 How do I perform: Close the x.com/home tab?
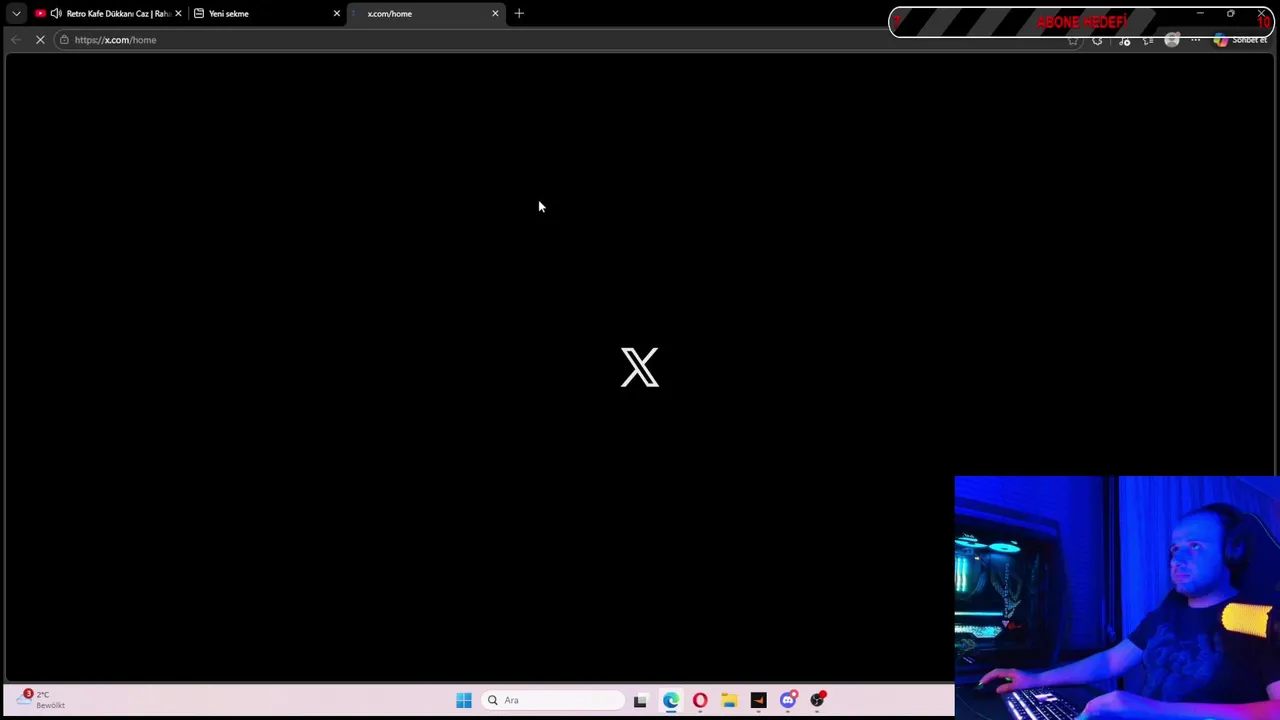coord(495,14)
